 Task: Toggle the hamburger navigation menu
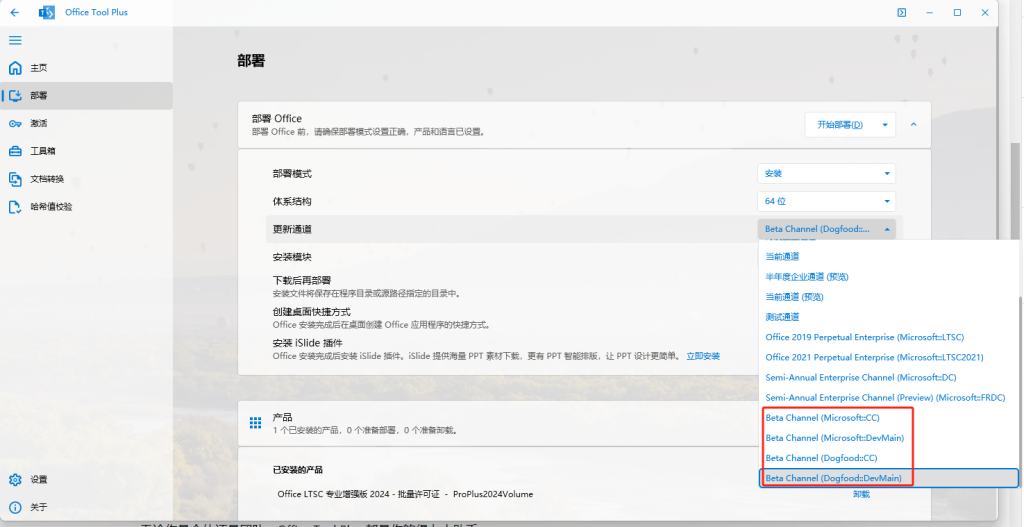point(15,40)
